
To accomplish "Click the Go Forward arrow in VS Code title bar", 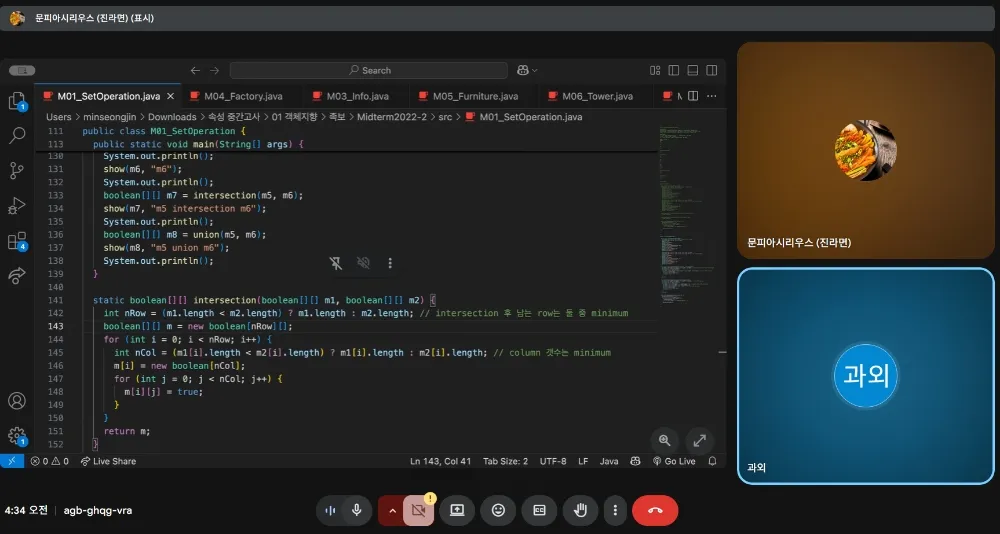I will (214, 70).
